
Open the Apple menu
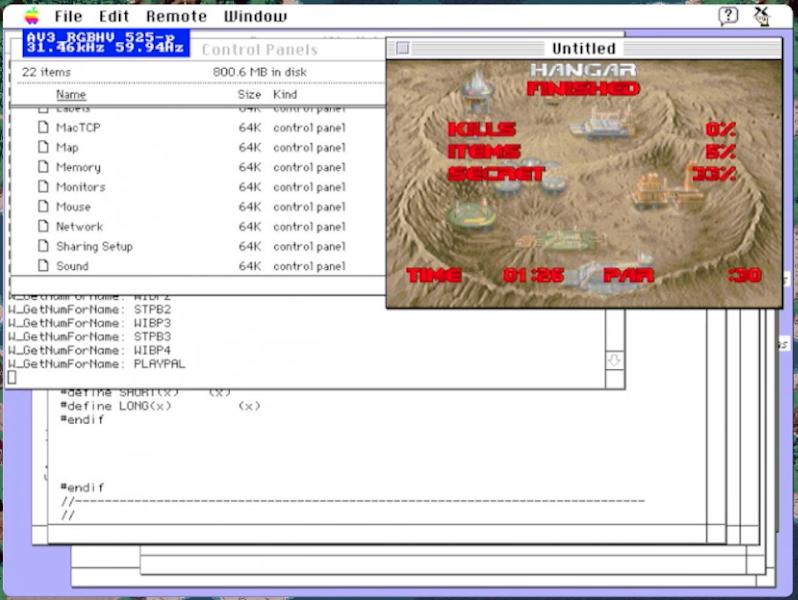pyautogui.click(x=32, y=16)
